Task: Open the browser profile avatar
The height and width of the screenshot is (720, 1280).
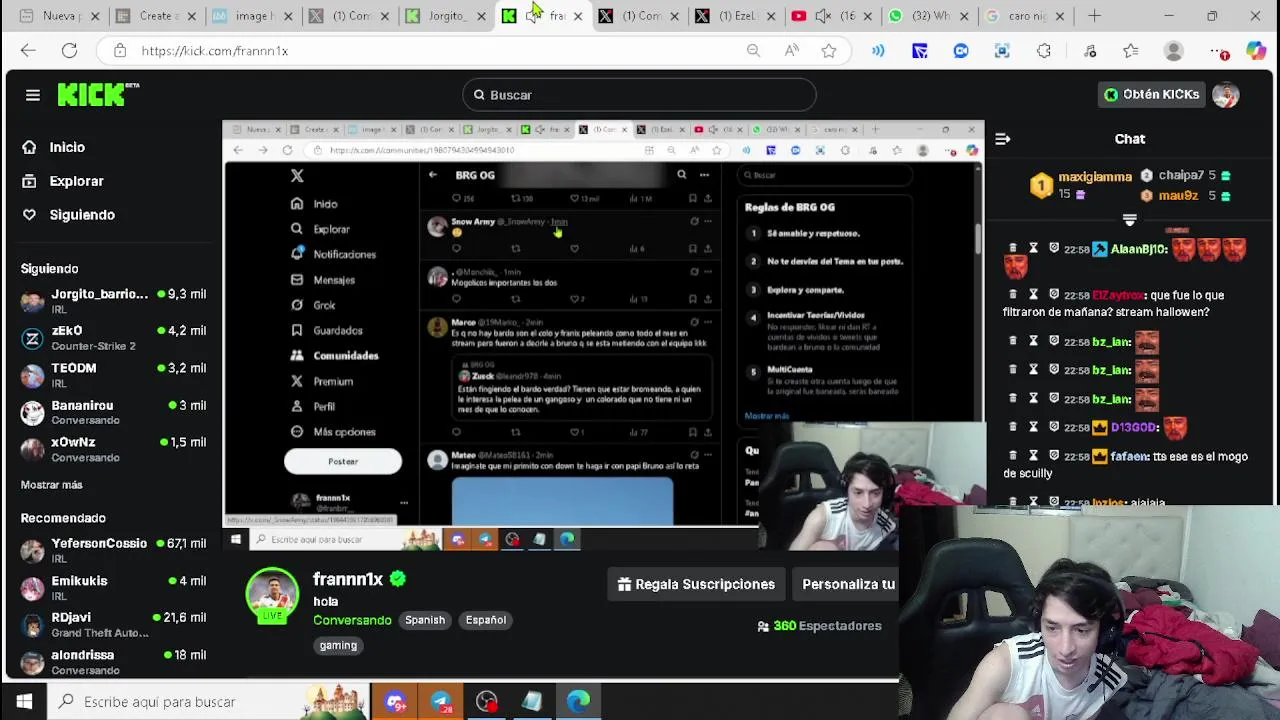Action: tap(1174, 51)
